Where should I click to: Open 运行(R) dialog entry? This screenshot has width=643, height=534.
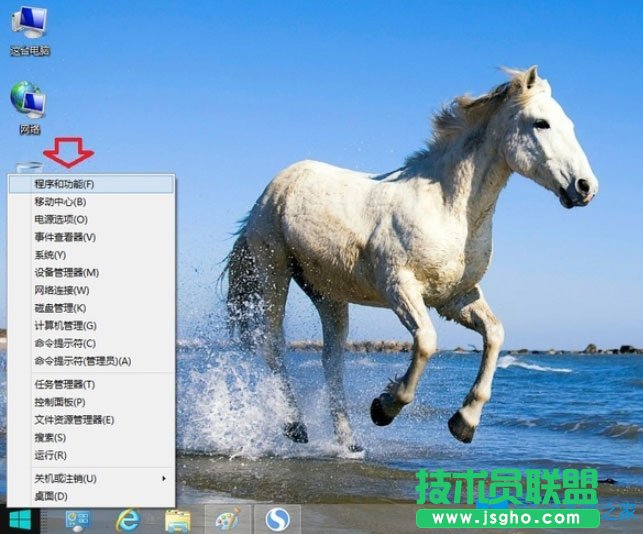tap(91, 455)
